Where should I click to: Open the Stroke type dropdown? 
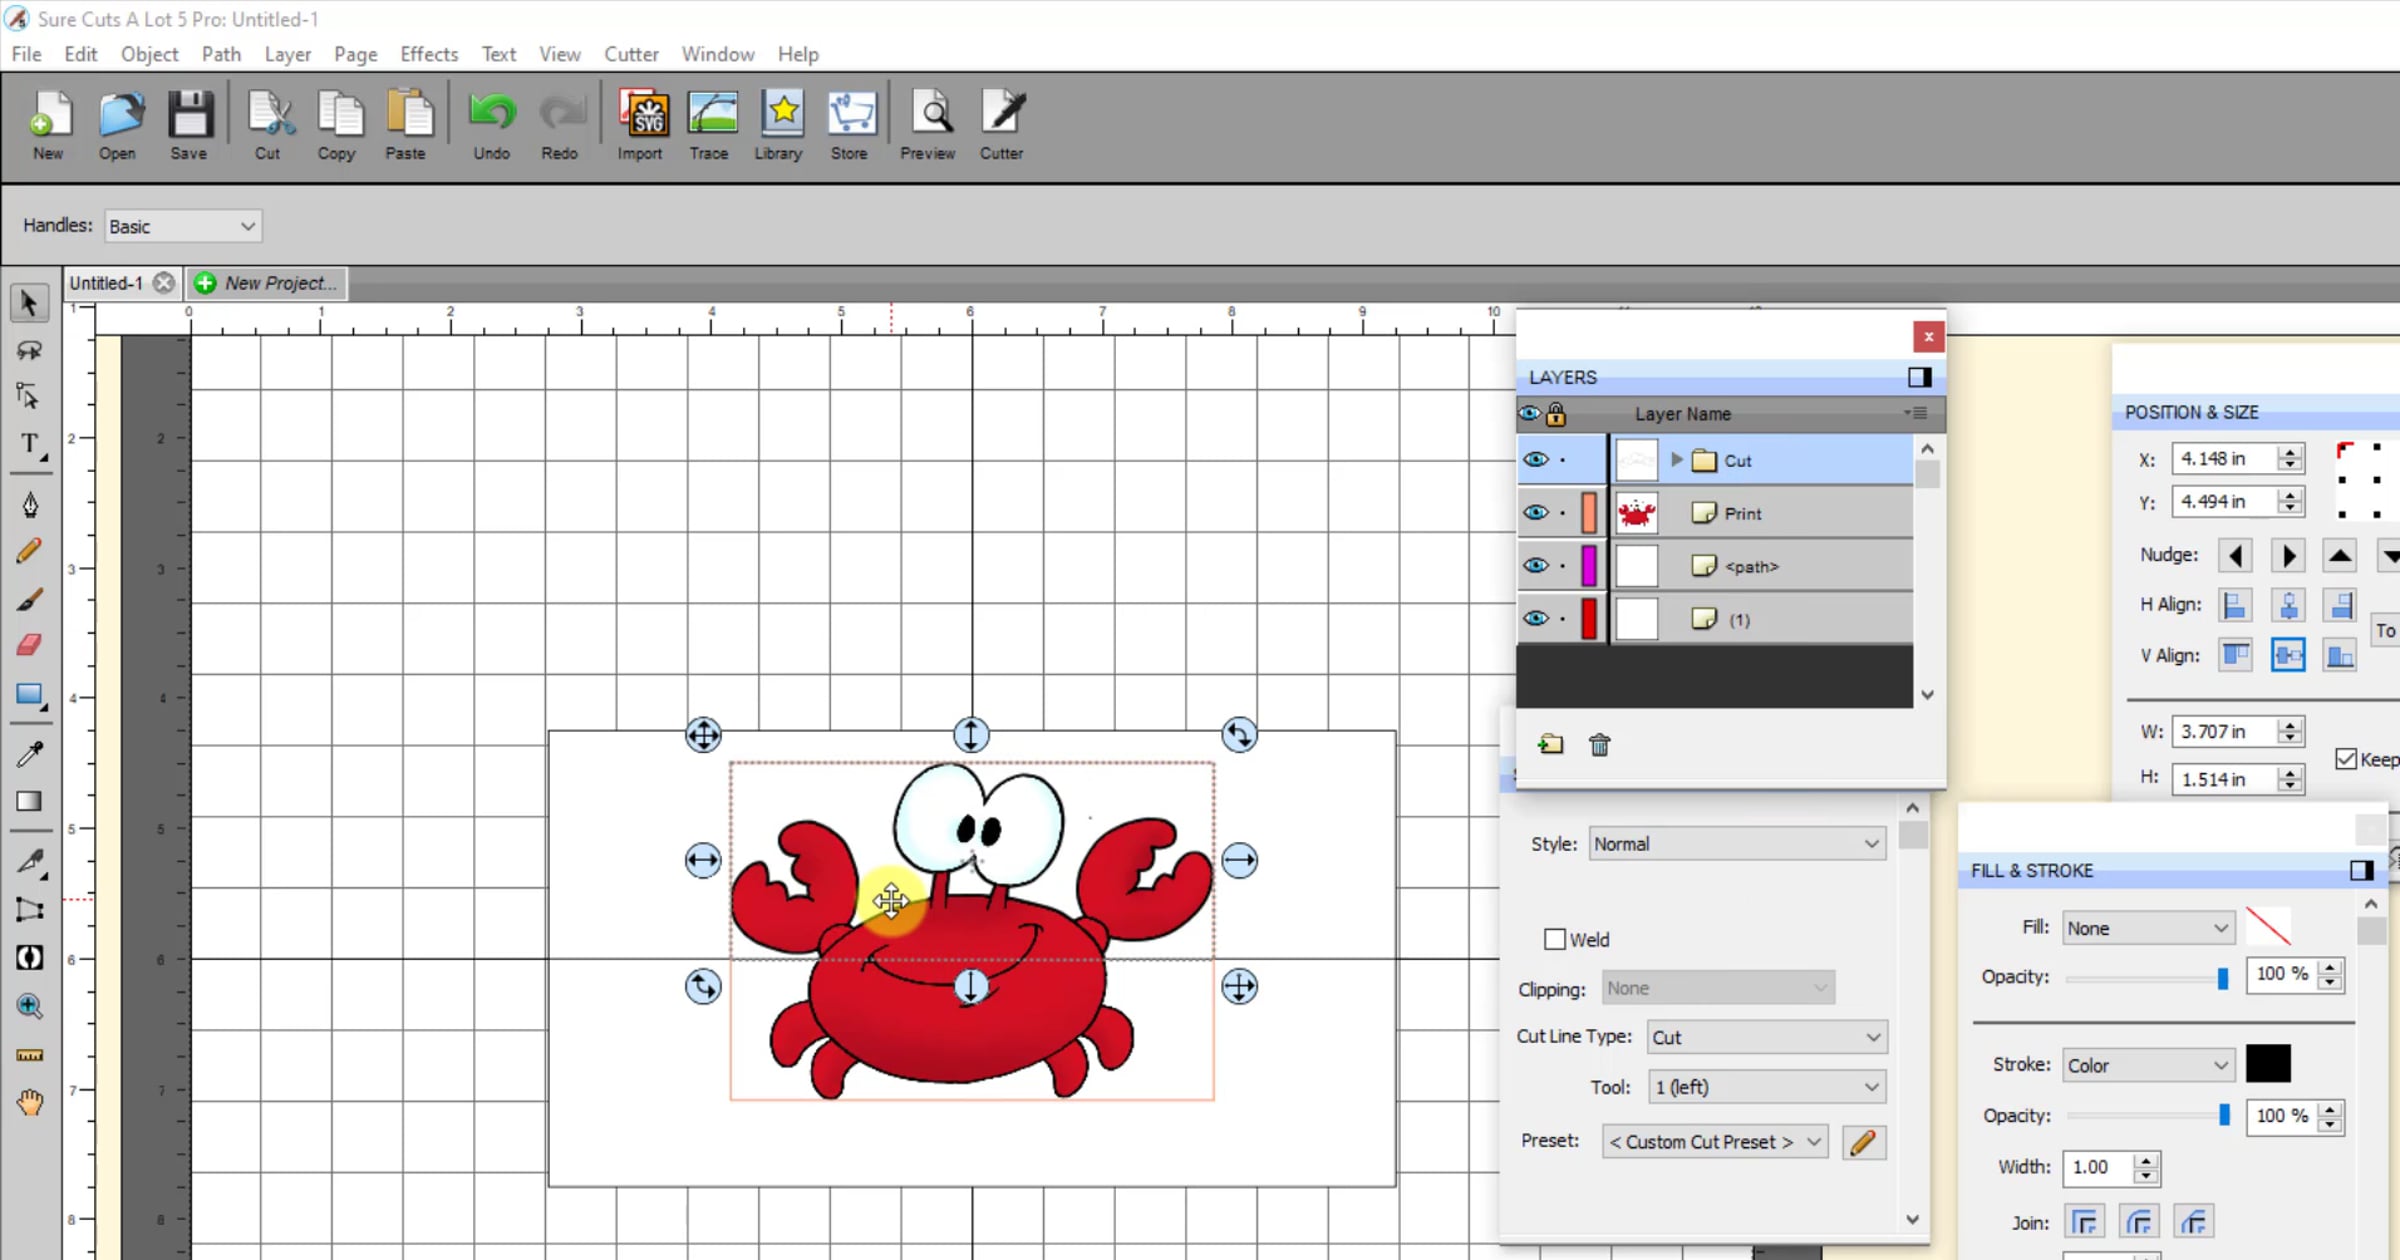point(2148,1065)
